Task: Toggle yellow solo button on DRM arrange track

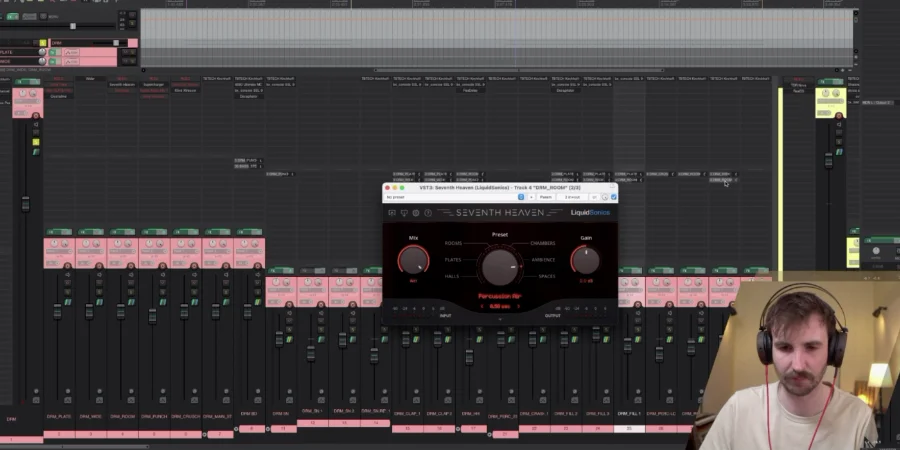Action: (x=42, y=43)
